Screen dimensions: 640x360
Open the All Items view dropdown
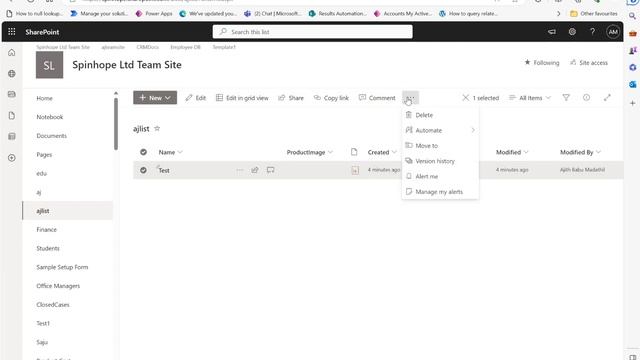530,98
